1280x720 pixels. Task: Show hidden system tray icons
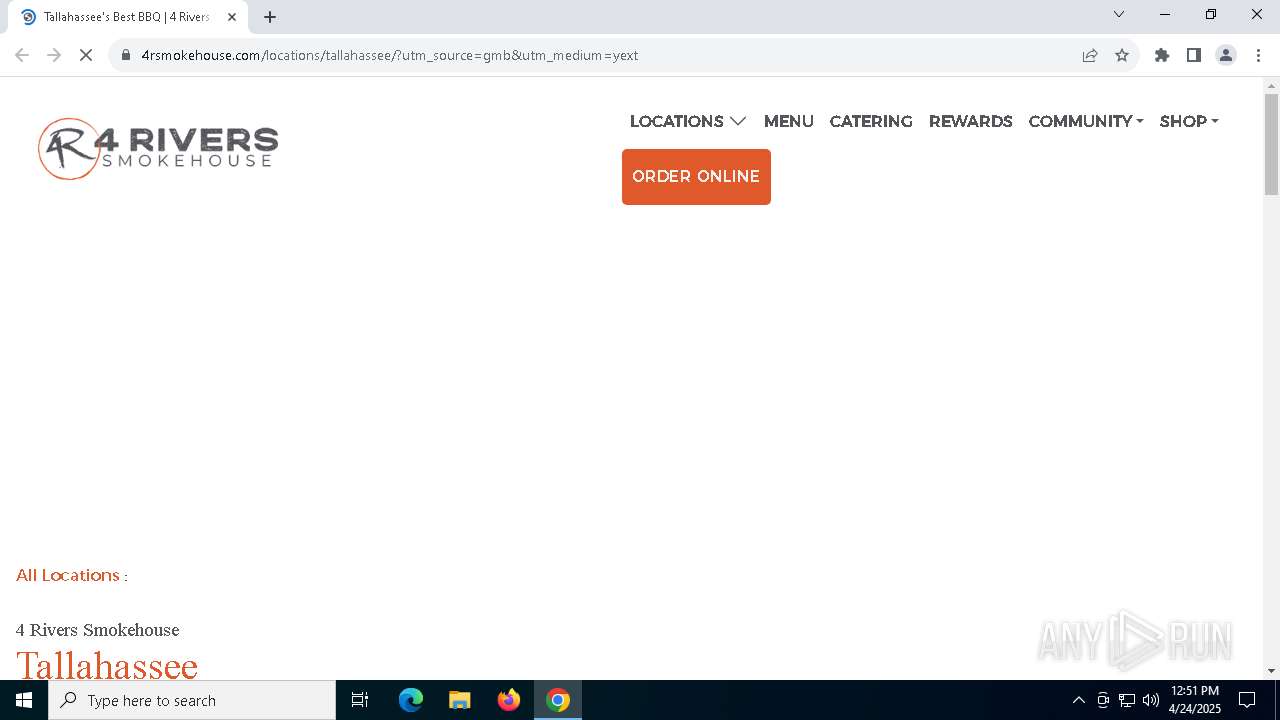pos(1078,700)
